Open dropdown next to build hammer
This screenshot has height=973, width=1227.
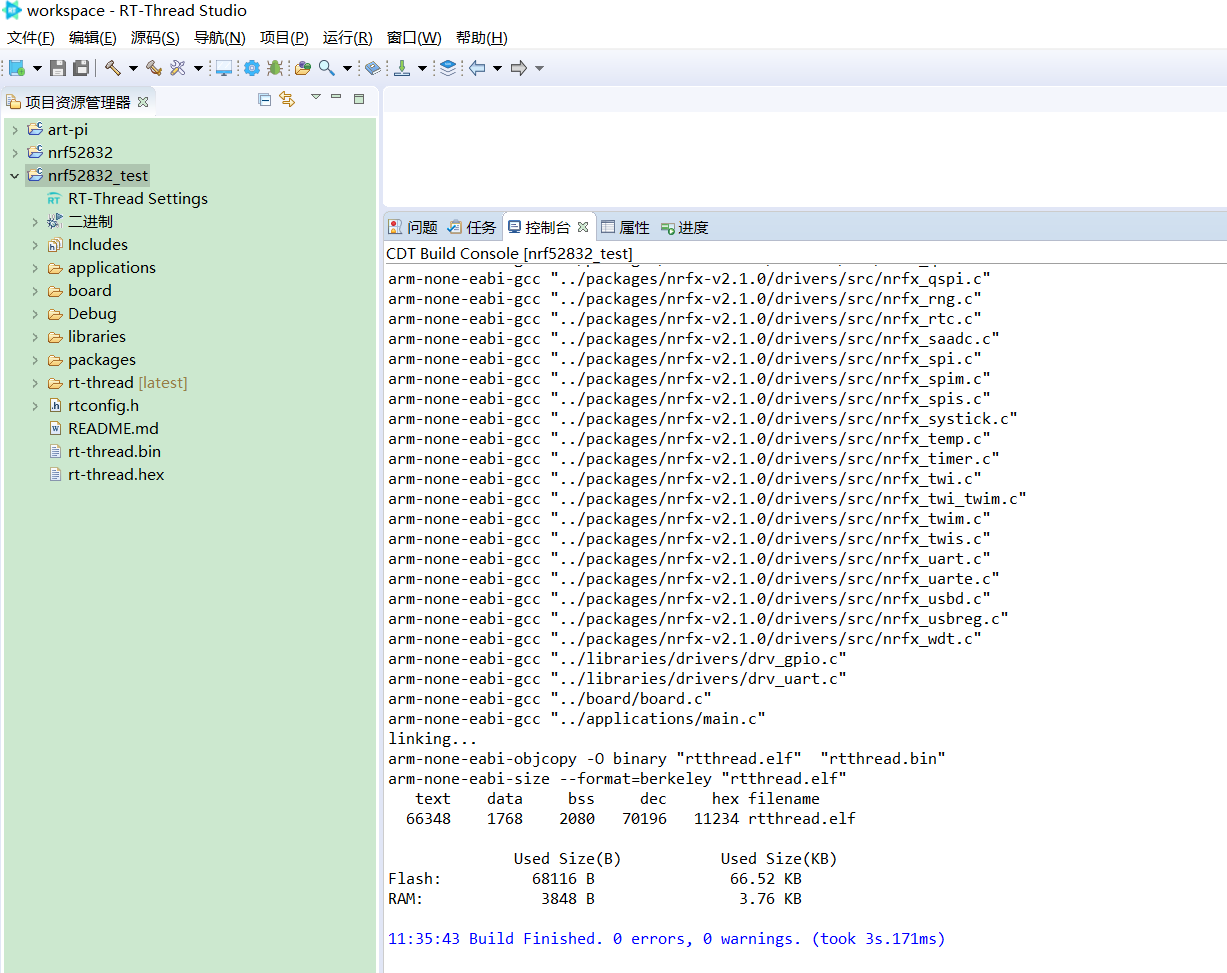133,69
